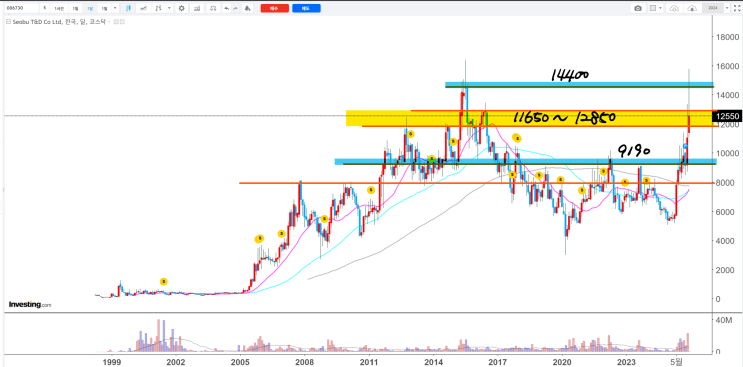Expand the dropdown beside the 2024 label
Screen dimensions: 743x367
[x=727, y=8]
